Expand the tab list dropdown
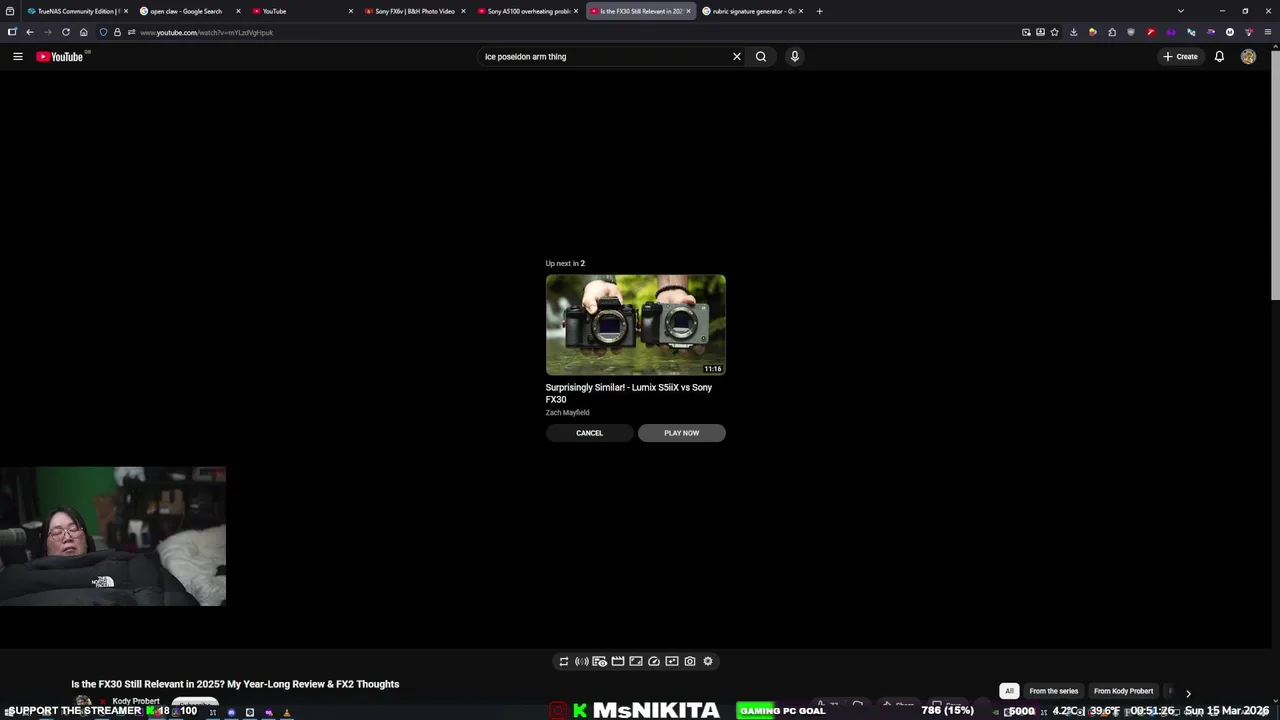 (x=1181, y=11)
